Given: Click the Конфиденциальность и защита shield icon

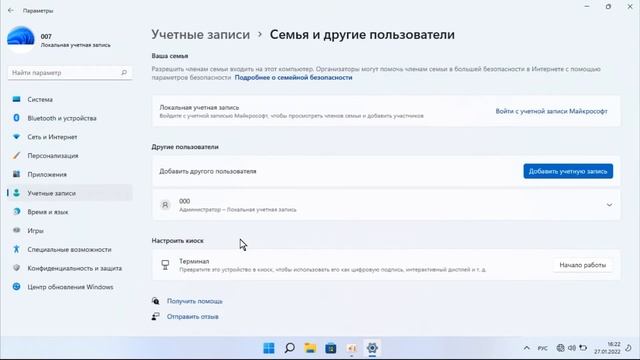Looking at the screenshot, I should point(16,268).
